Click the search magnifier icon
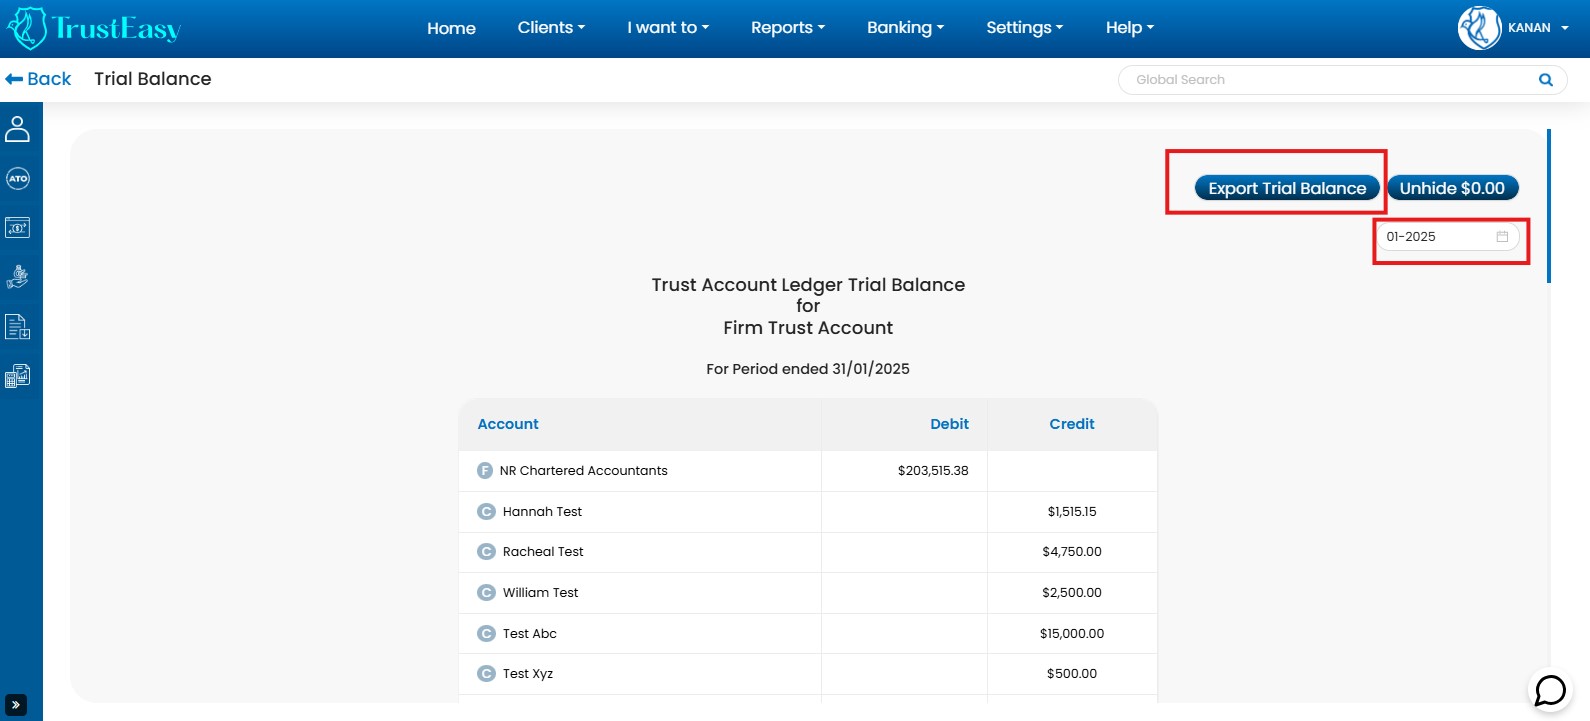Viewport: 1590px width, 721px height. 1545,80
